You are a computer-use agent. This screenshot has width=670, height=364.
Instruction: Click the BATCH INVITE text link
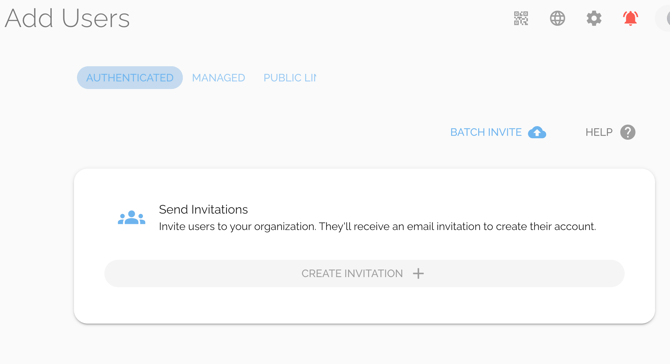pos(486,132)
